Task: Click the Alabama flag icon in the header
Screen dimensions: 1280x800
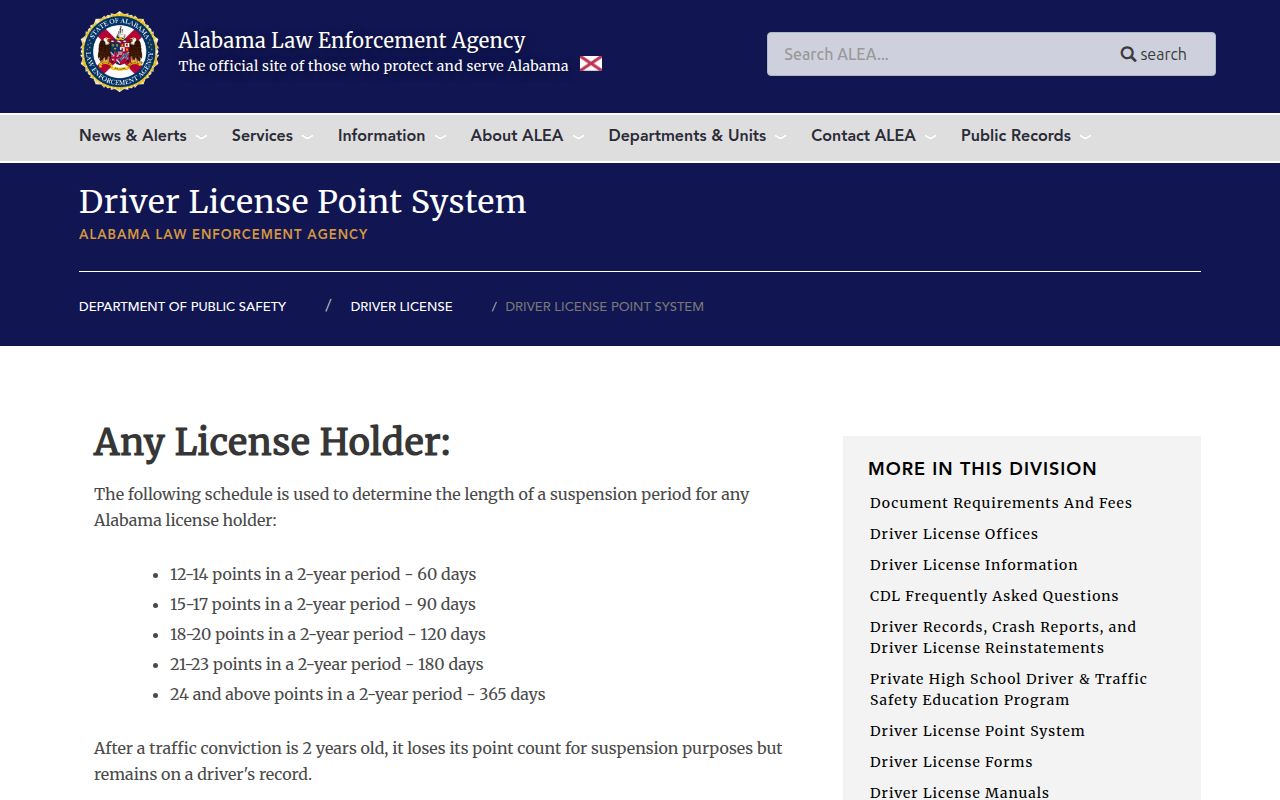Action: [x=591, y=64]
